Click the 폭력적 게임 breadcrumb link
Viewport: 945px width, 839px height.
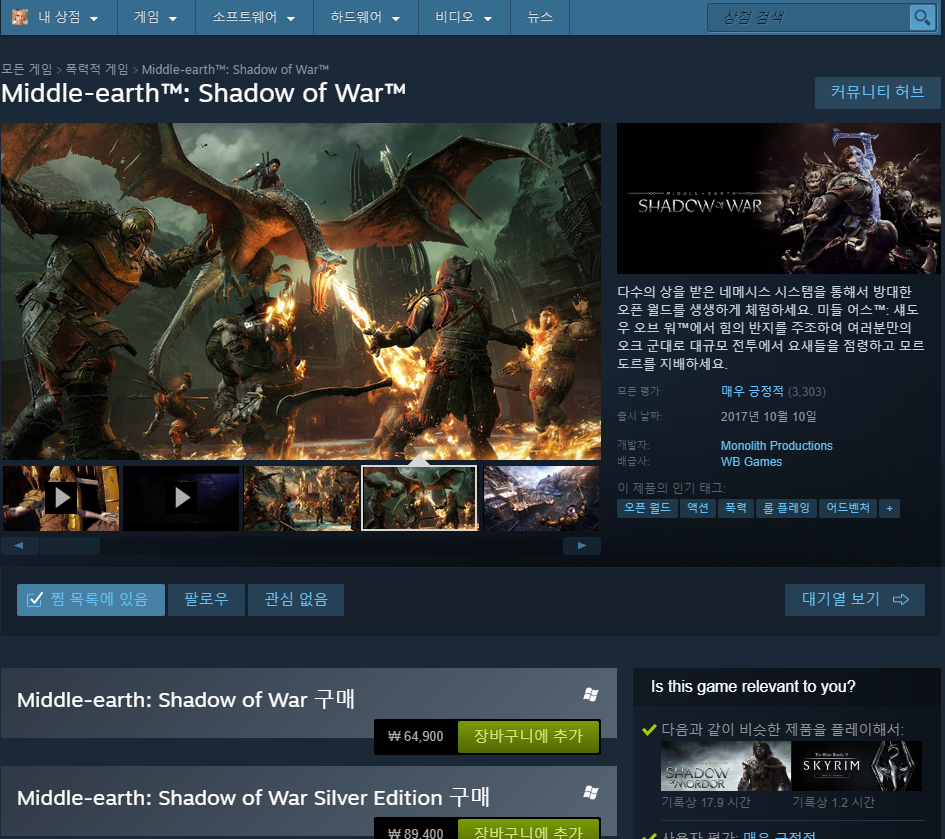click(97, 69)
